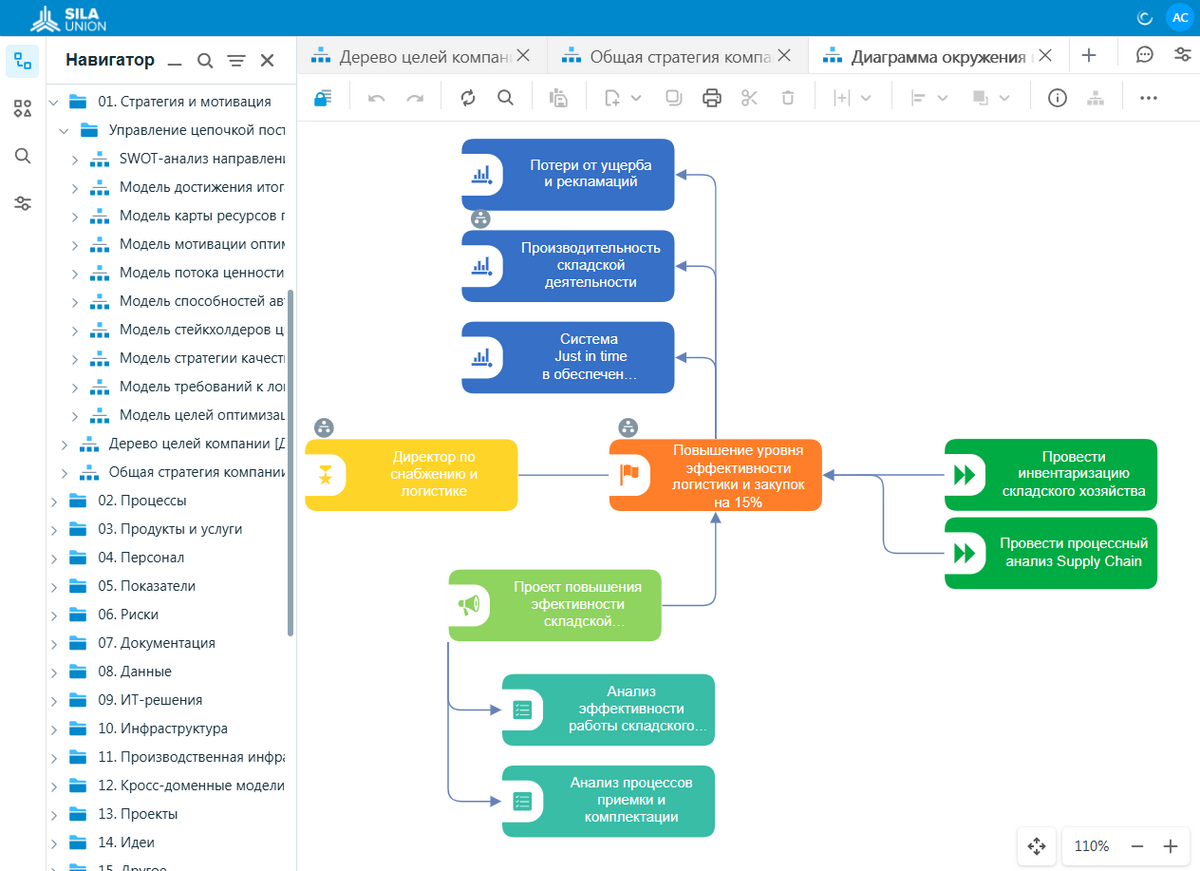The width and height of the screenshot is (1200, 871).
Task: Open the add new object dropdown
Action: coord(622,98)
